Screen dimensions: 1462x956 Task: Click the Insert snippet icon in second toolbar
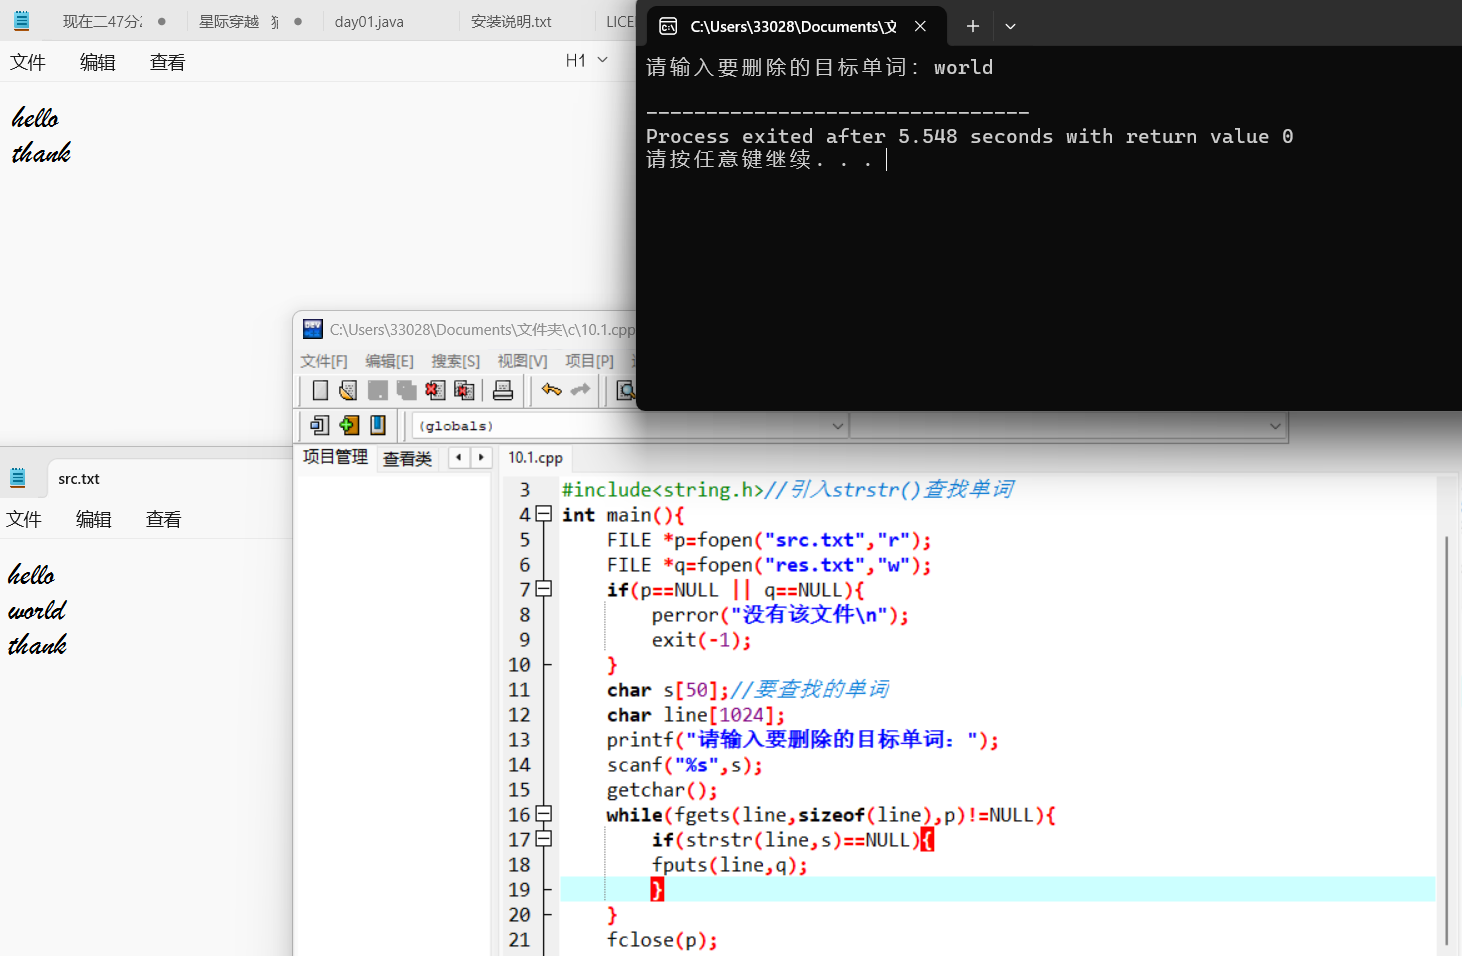pyautogui.click(x=319, y=425)
